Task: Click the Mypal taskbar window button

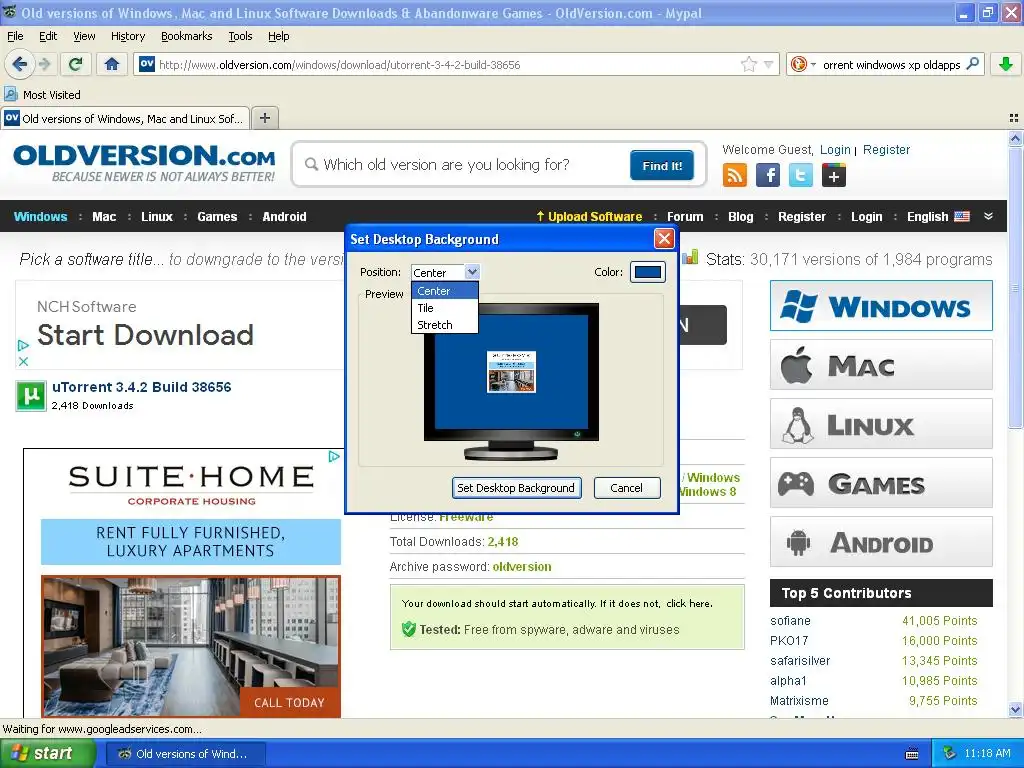Action: (x=186, y=754)
